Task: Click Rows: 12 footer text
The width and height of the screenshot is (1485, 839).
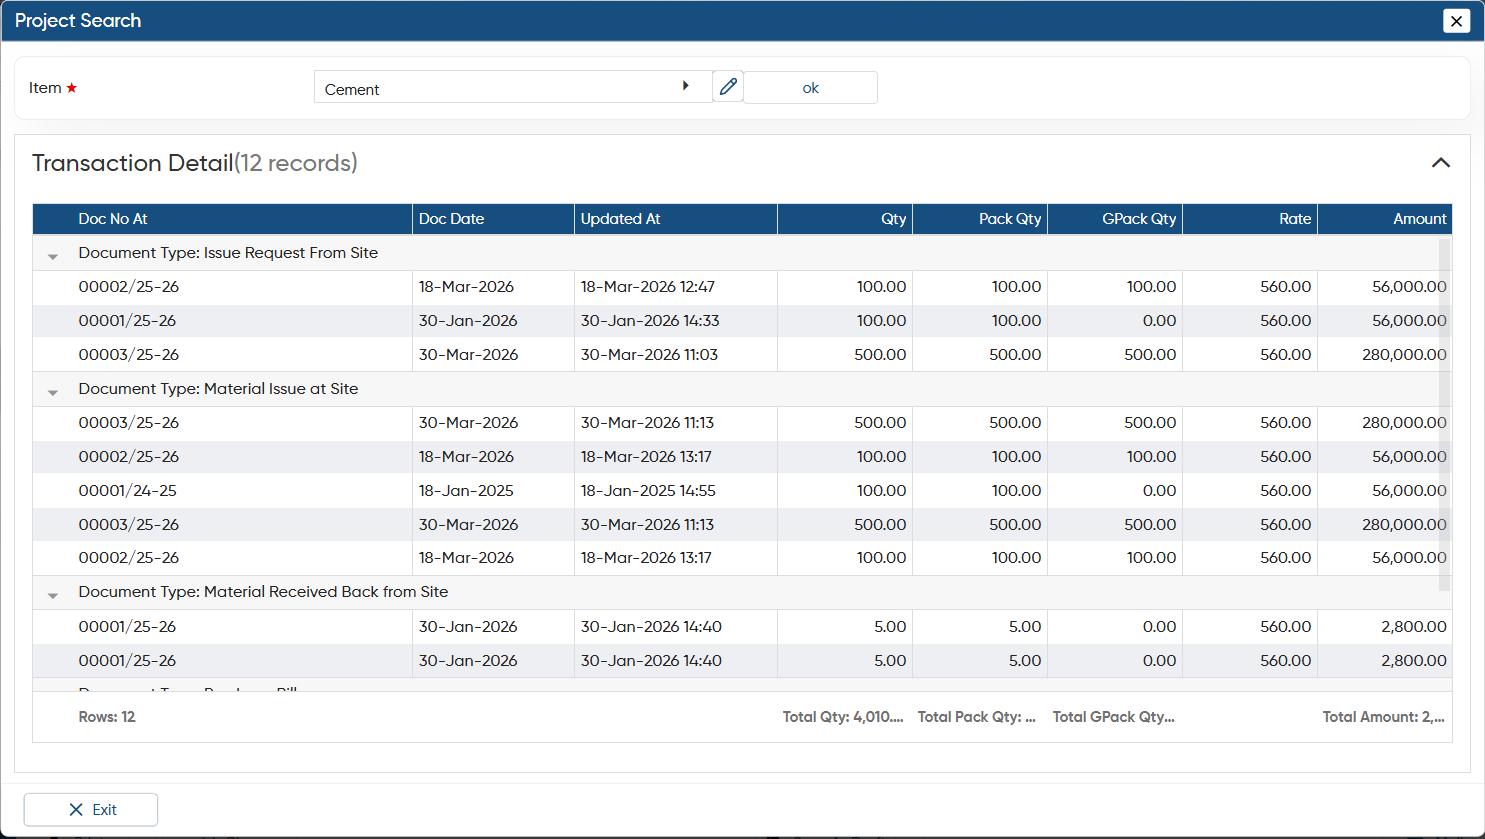Action: click(x=107, y=717)
